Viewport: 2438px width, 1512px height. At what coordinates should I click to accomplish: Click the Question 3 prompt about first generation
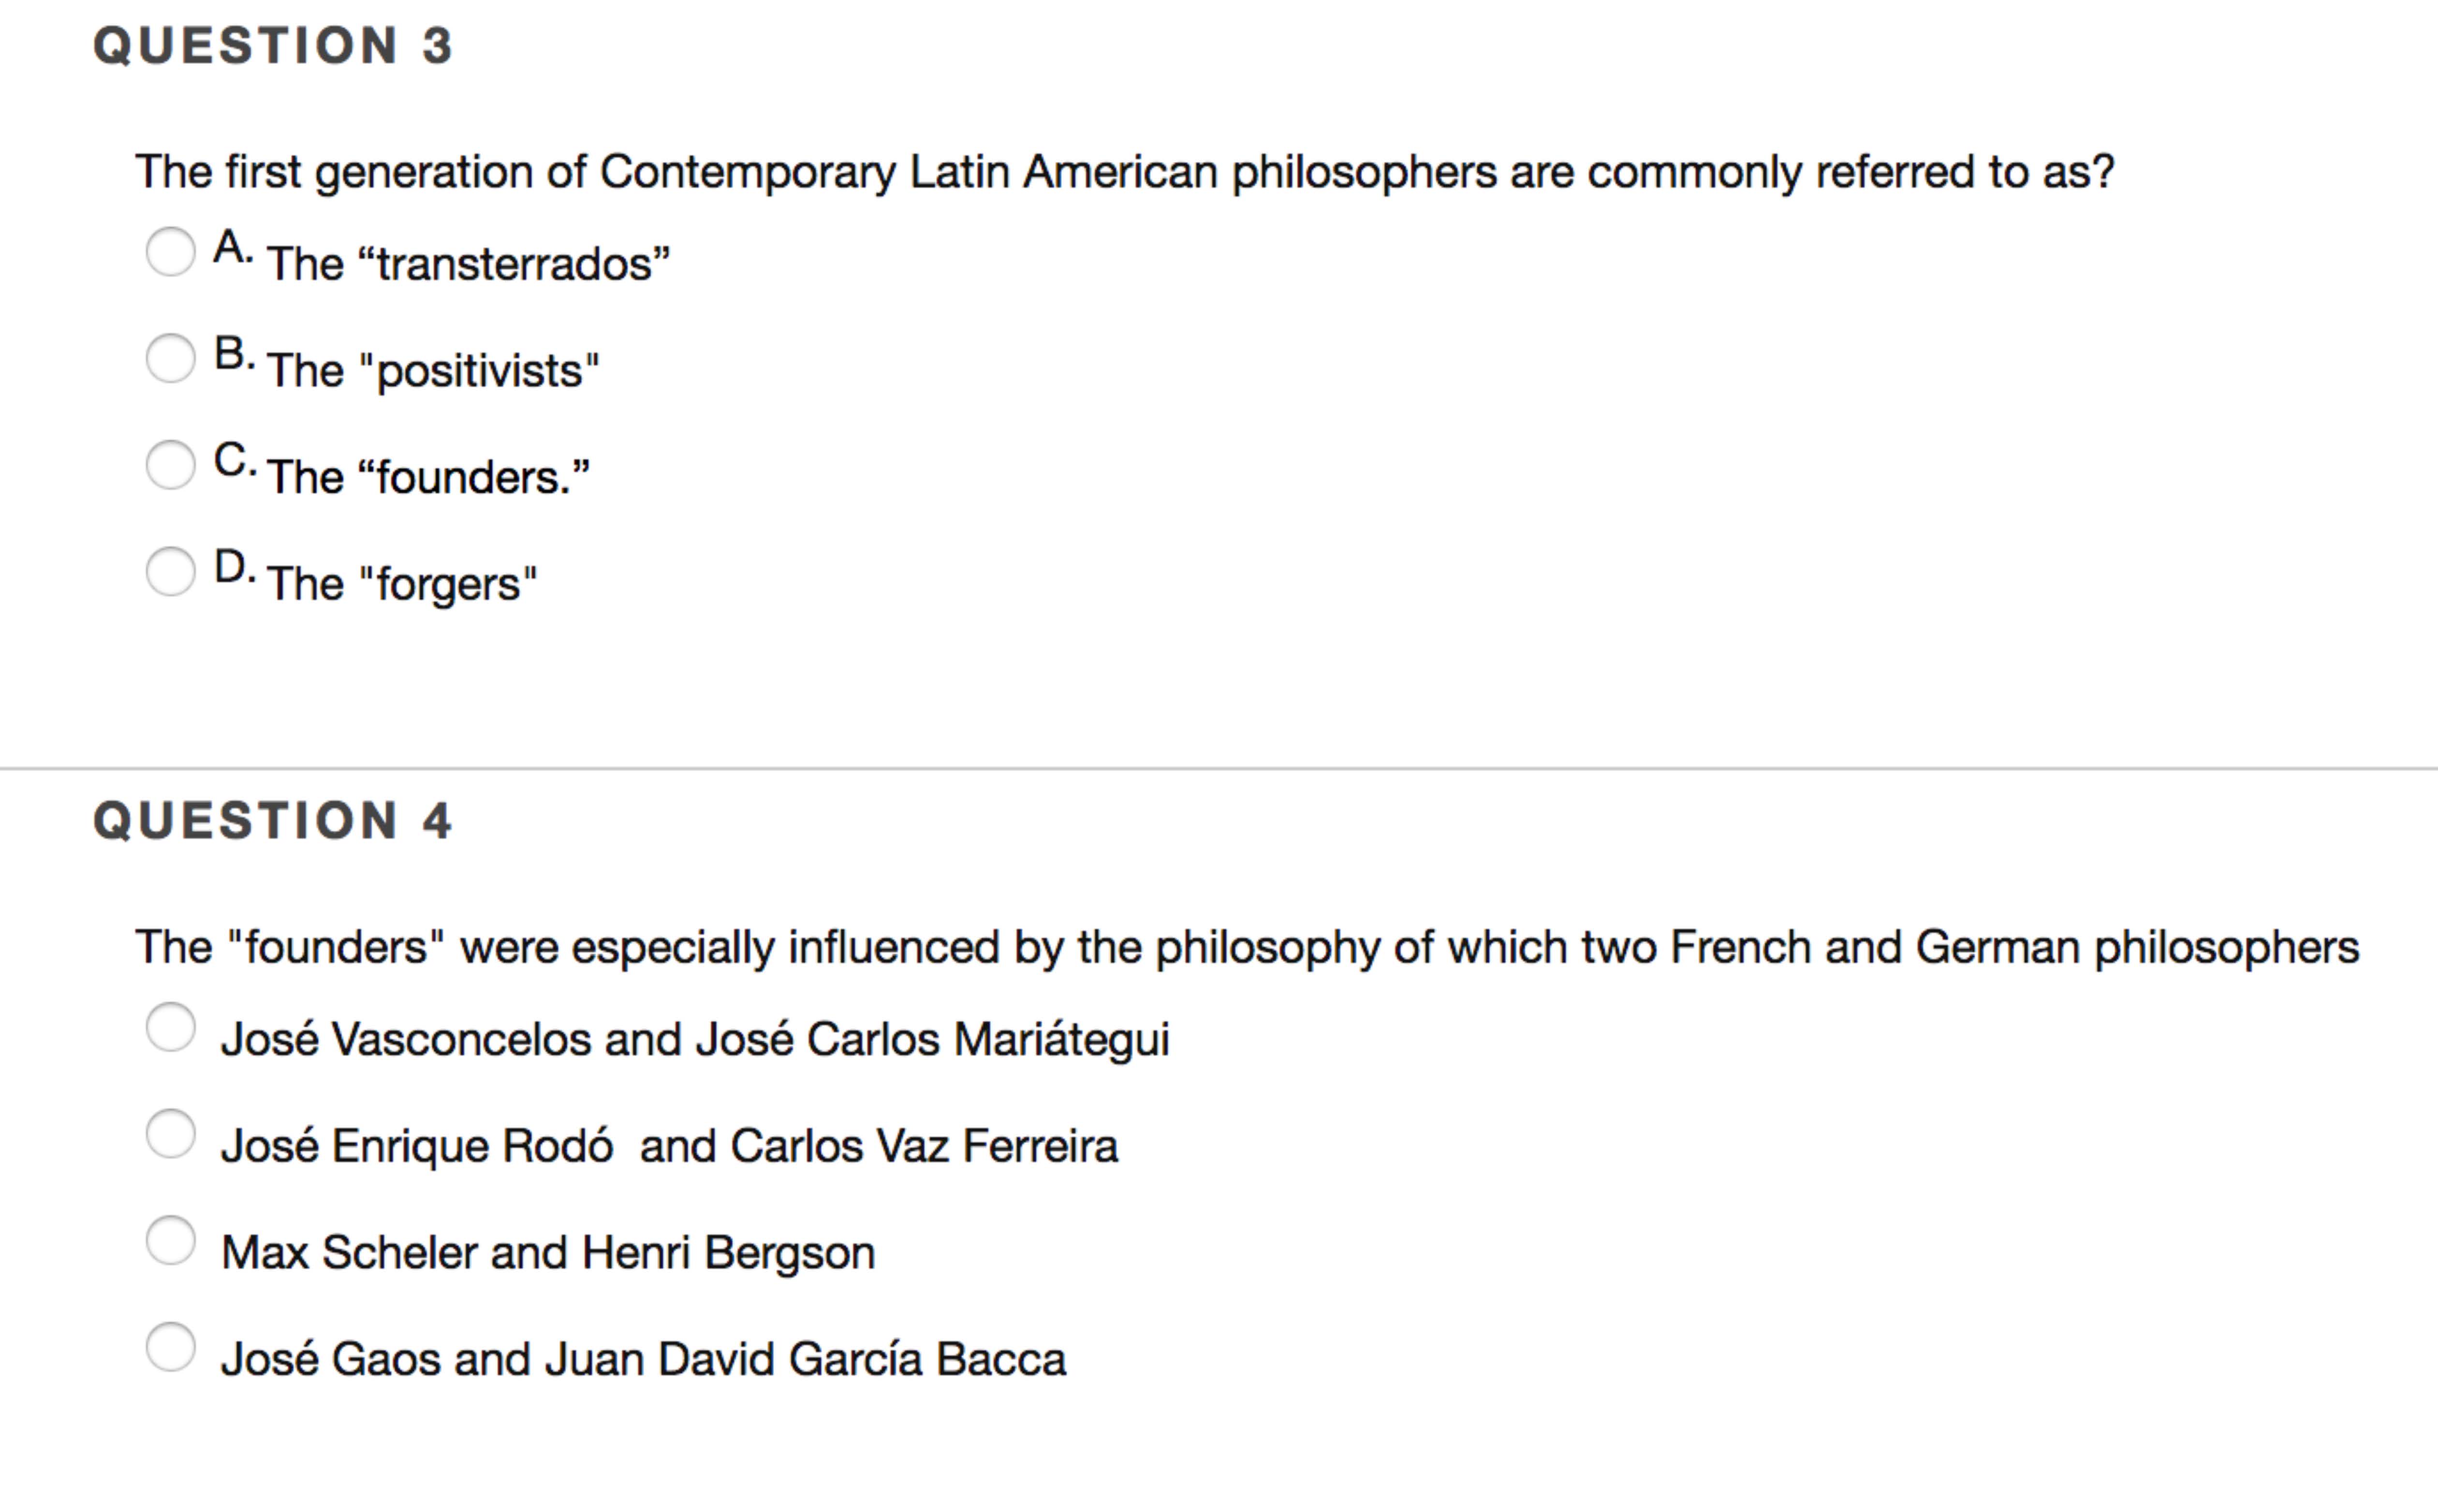tap(1124, 172)
